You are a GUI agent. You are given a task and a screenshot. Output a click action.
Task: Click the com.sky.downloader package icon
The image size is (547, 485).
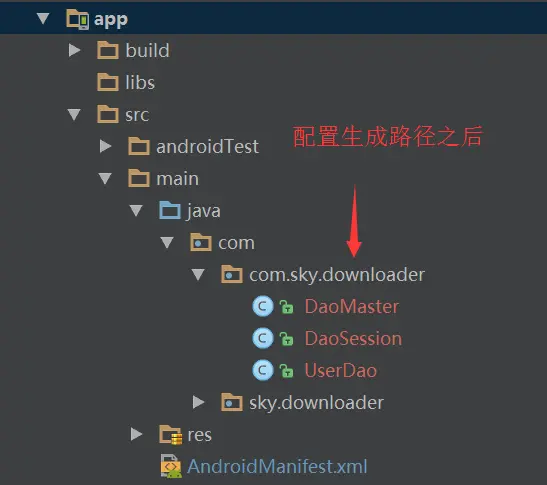tap(232, 274)
